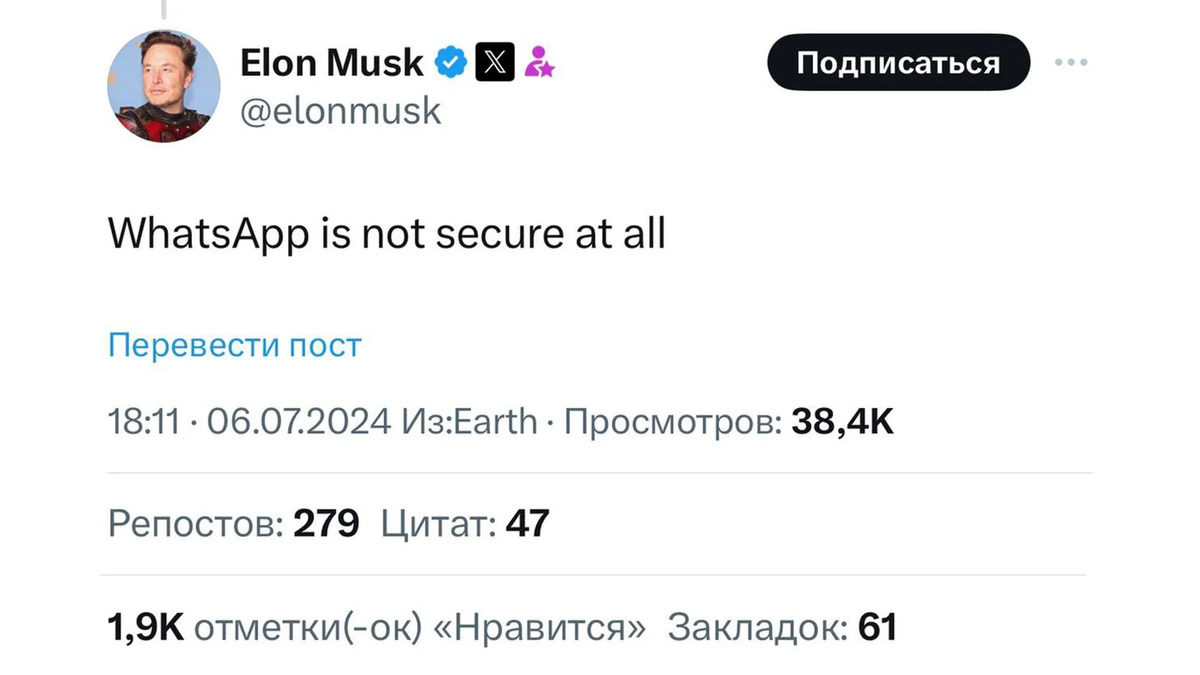Click Перевести пост to translate post
The image size is (1200, 675).
click(x=234, y=346)
